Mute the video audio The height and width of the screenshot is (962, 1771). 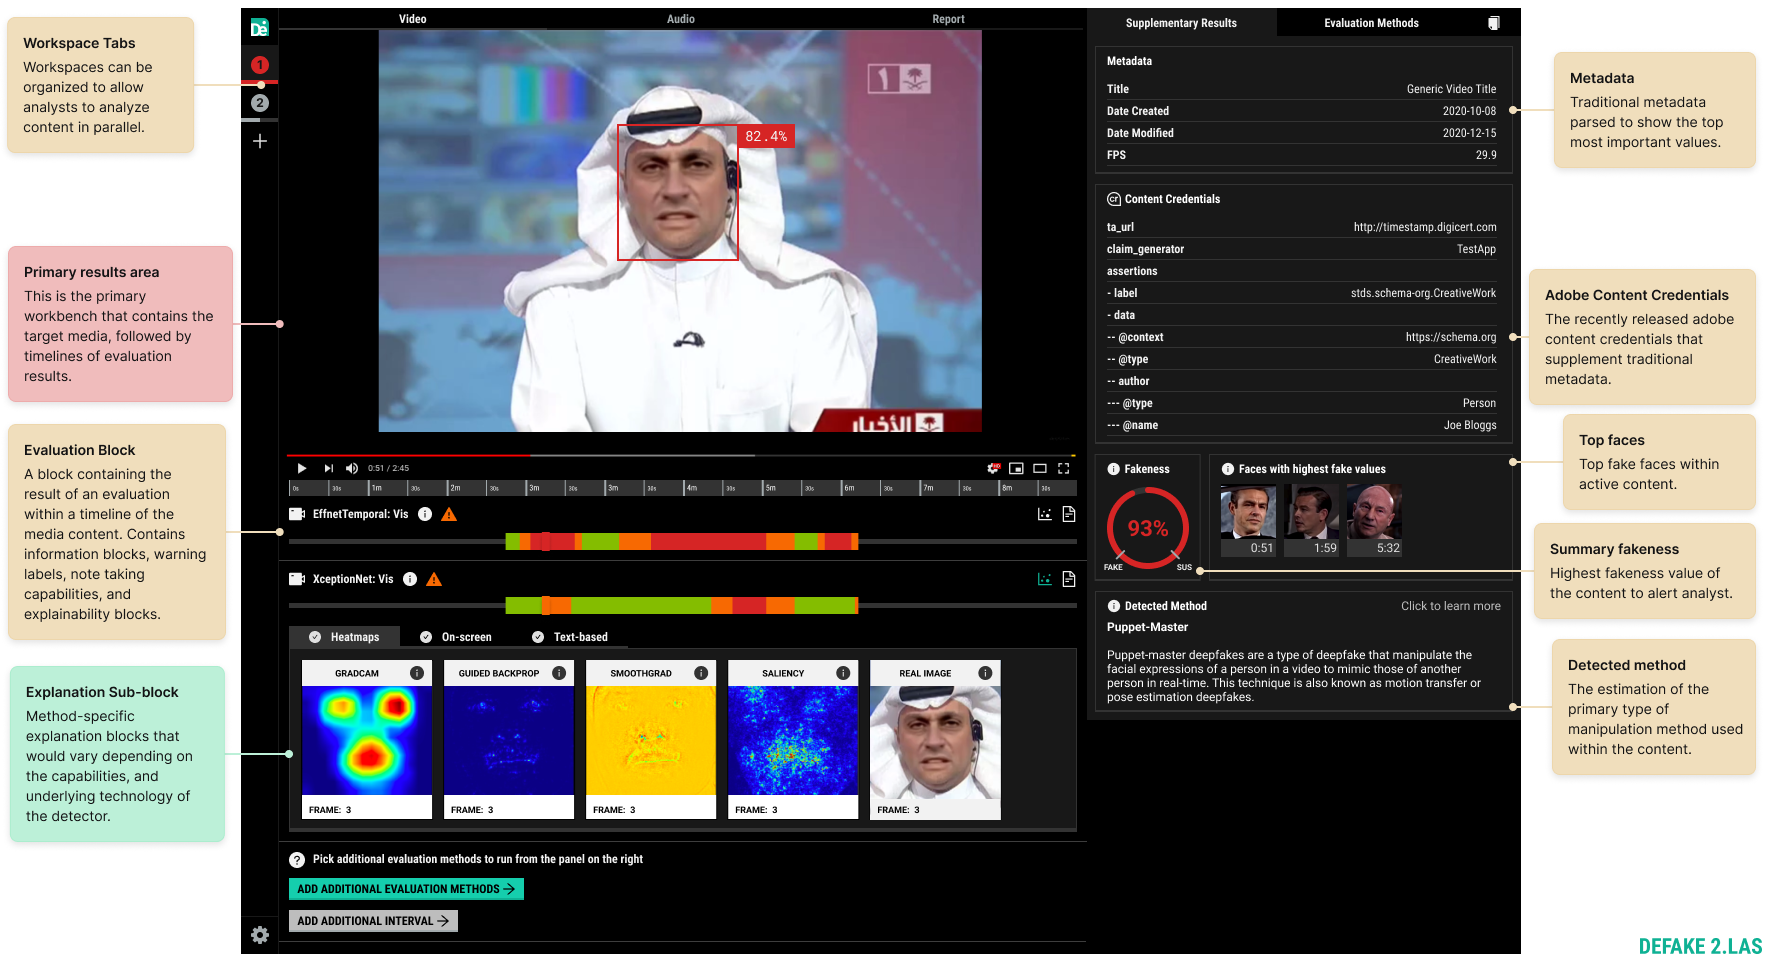351,467
